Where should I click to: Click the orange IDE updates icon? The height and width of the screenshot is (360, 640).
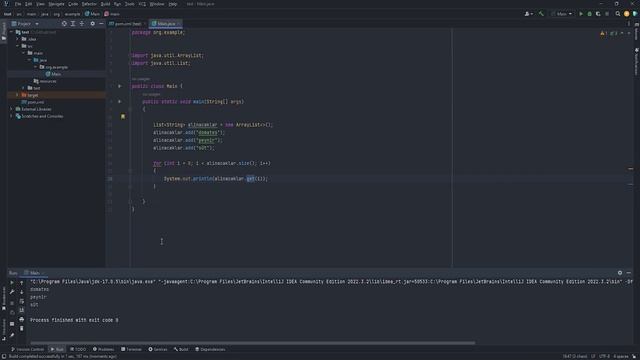627,14
